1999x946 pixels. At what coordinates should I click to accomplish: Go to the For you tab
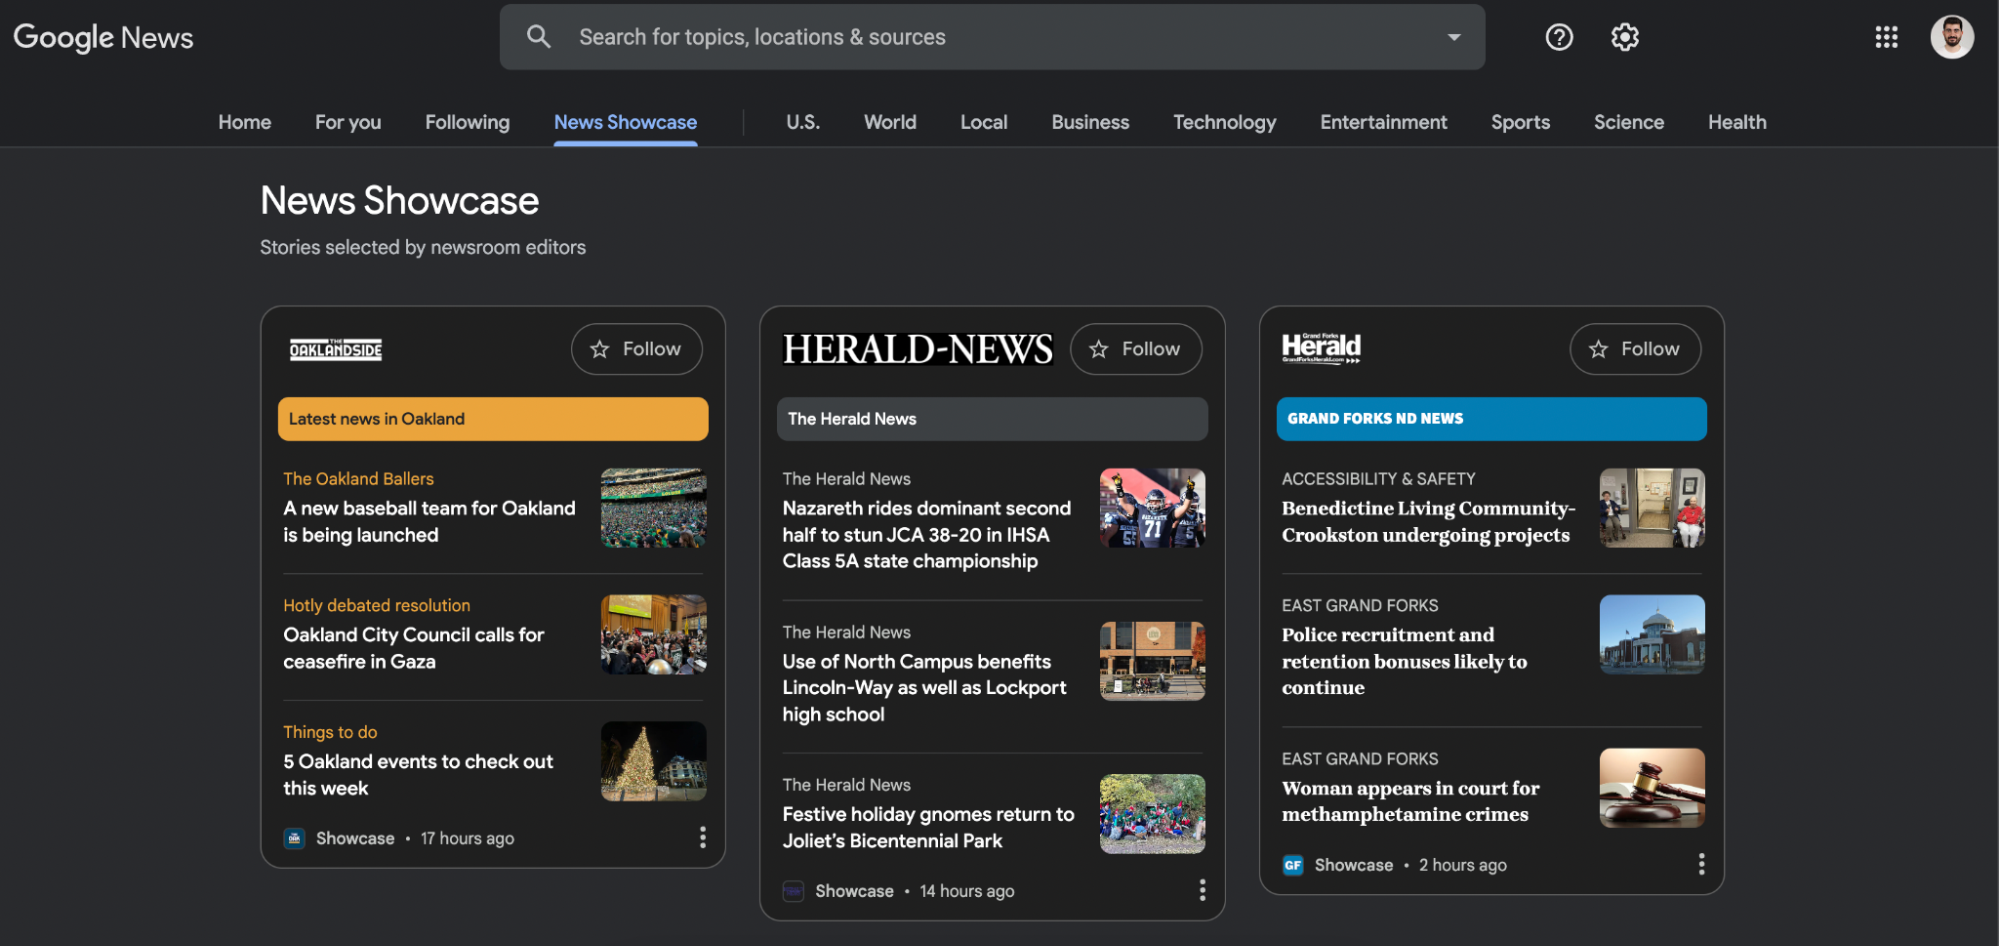pyautogui.click(x=348, y=122)
